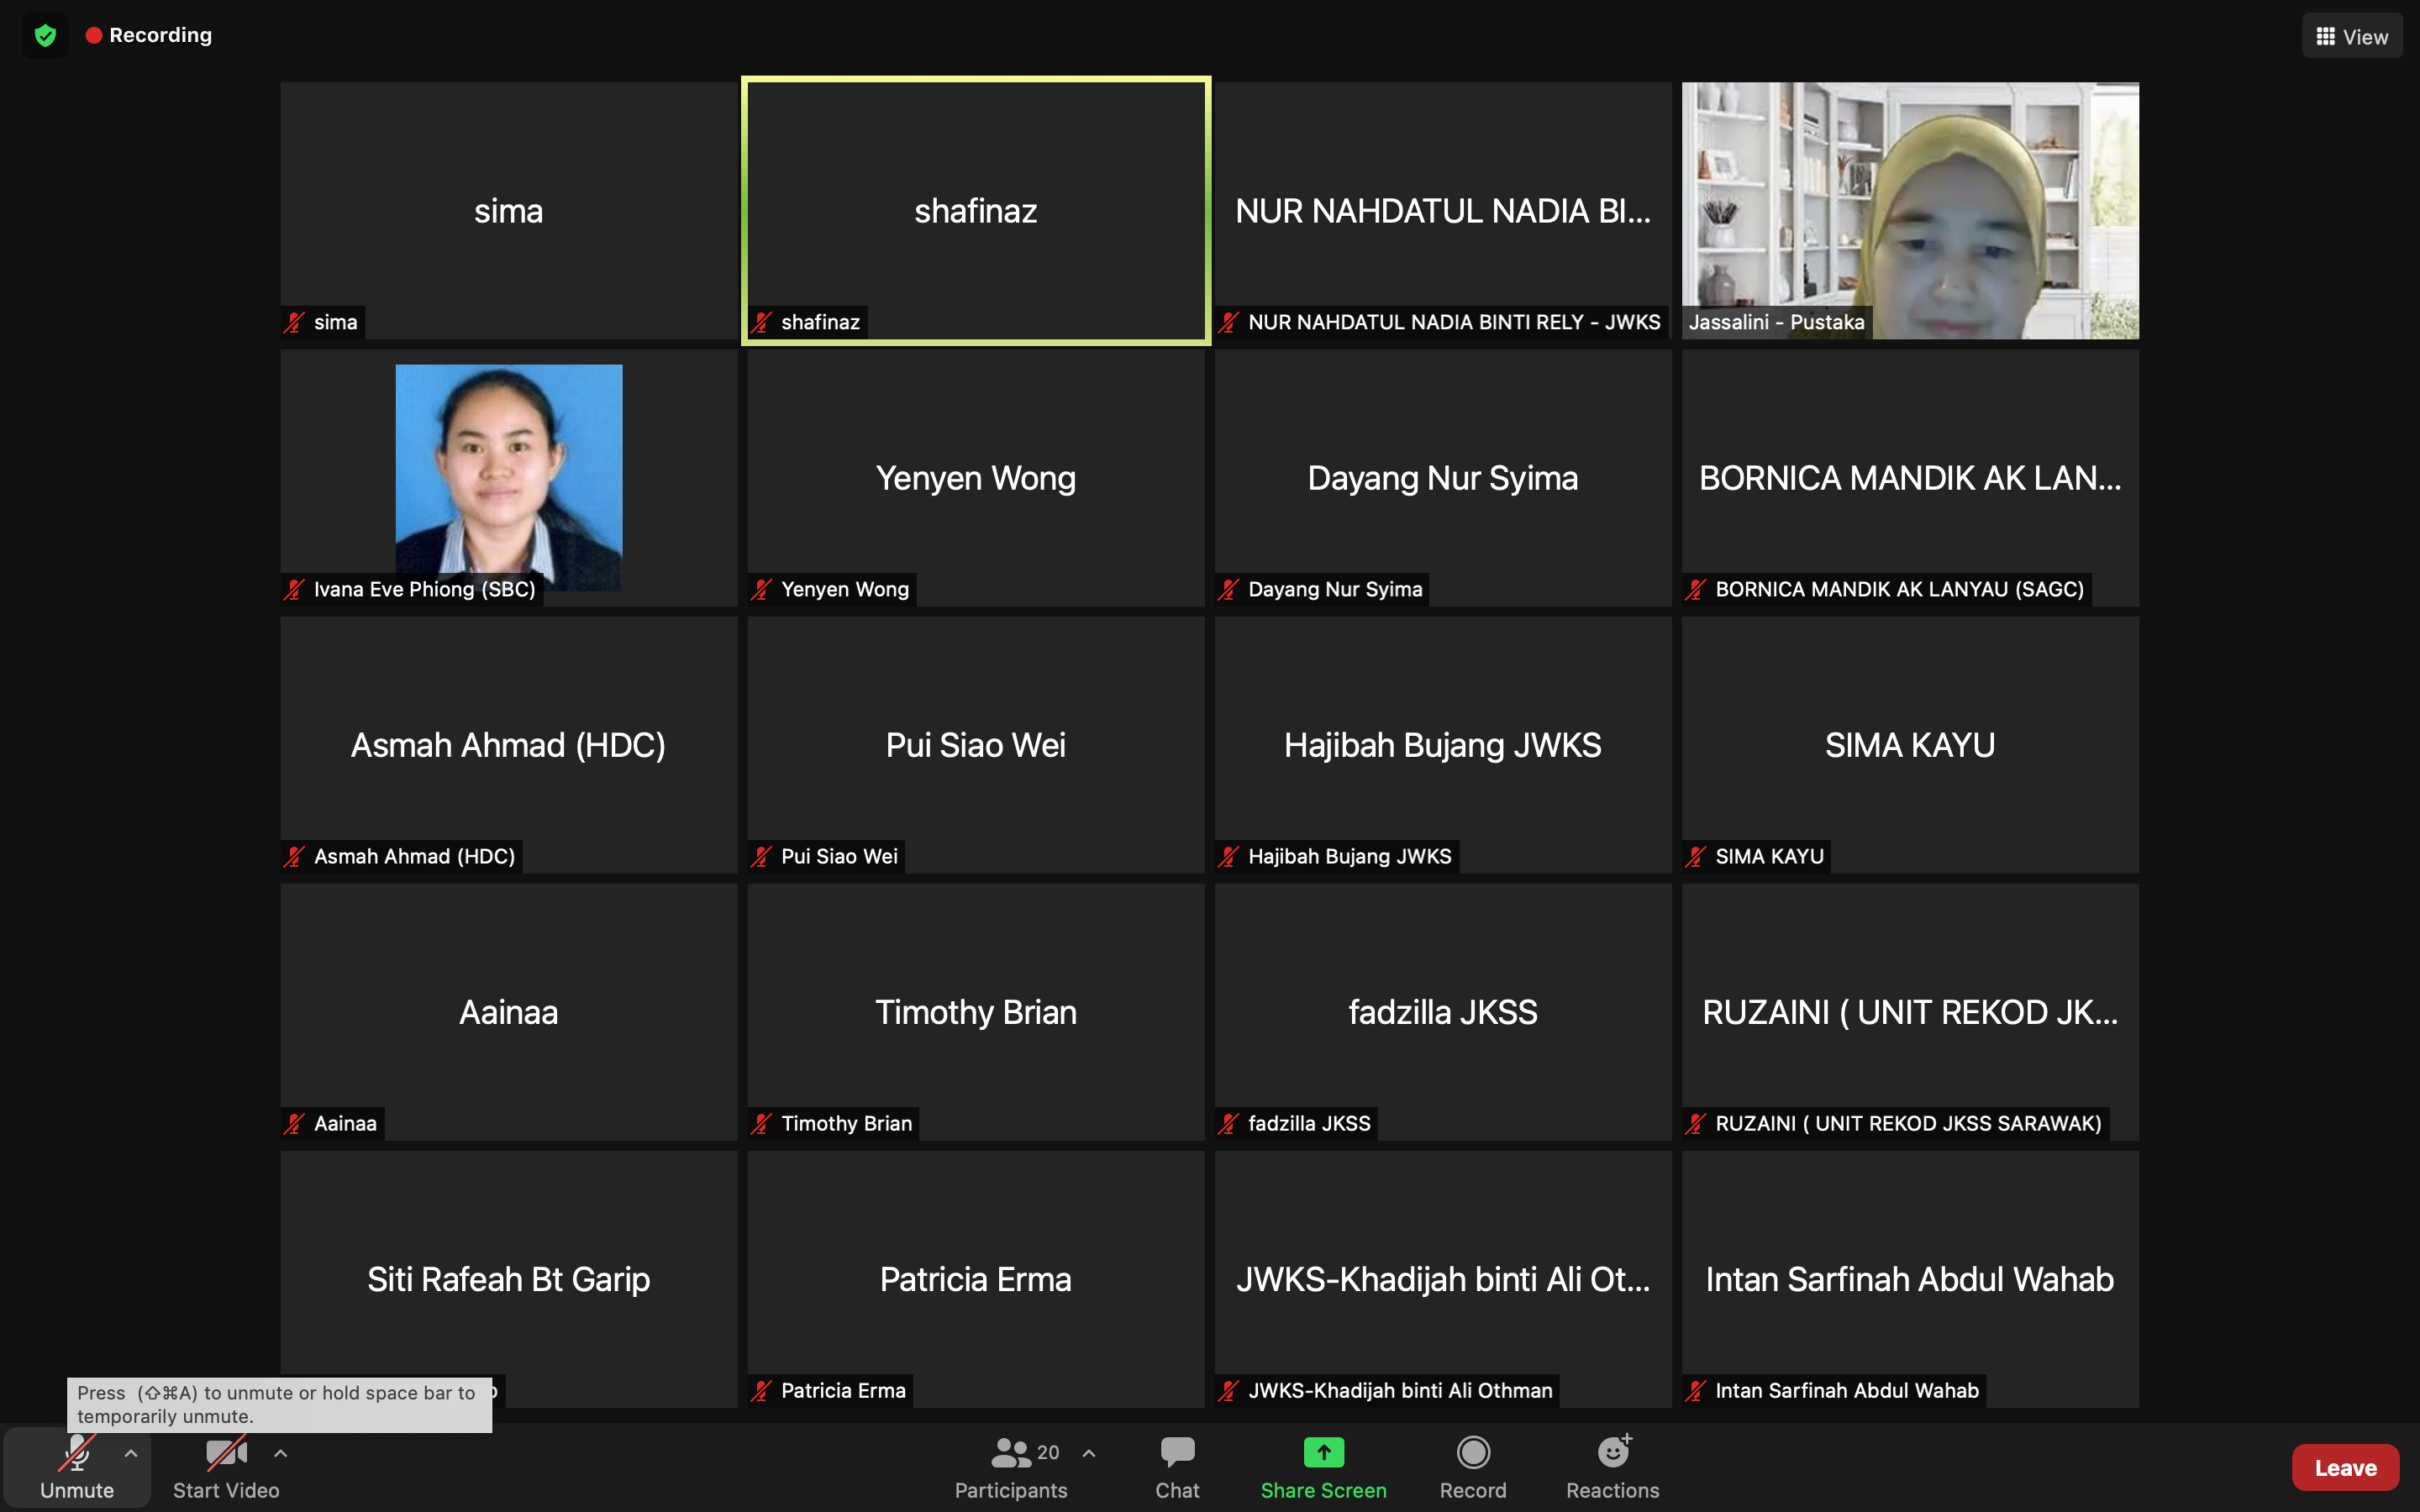Select the RUZAINI UNIT REKOD tile
The height and width of the screenshot is (1512, 2420).
click(1910, 1011)
